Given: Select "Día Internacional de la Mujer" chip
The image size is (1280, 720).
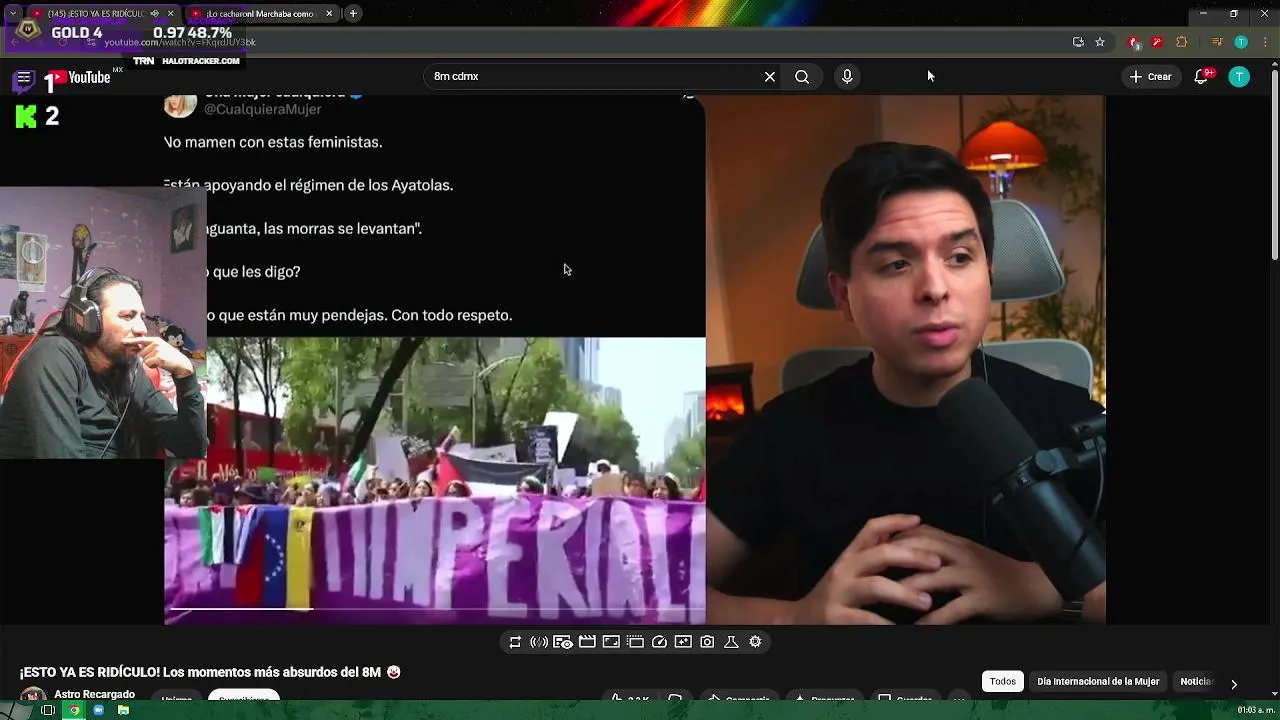Looking at the screenshot, I should 1098,682.
